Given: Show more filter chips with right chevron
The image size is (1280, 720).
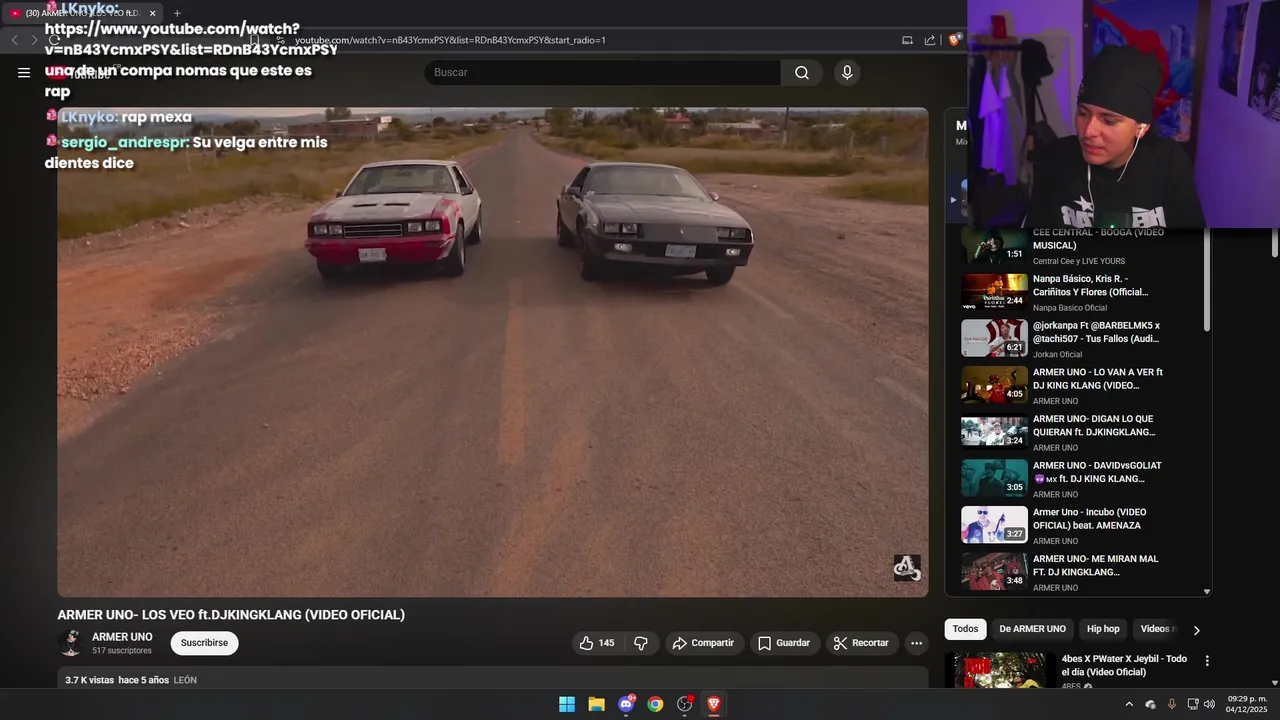Looking at the screenshot, I should point(1196,630).
